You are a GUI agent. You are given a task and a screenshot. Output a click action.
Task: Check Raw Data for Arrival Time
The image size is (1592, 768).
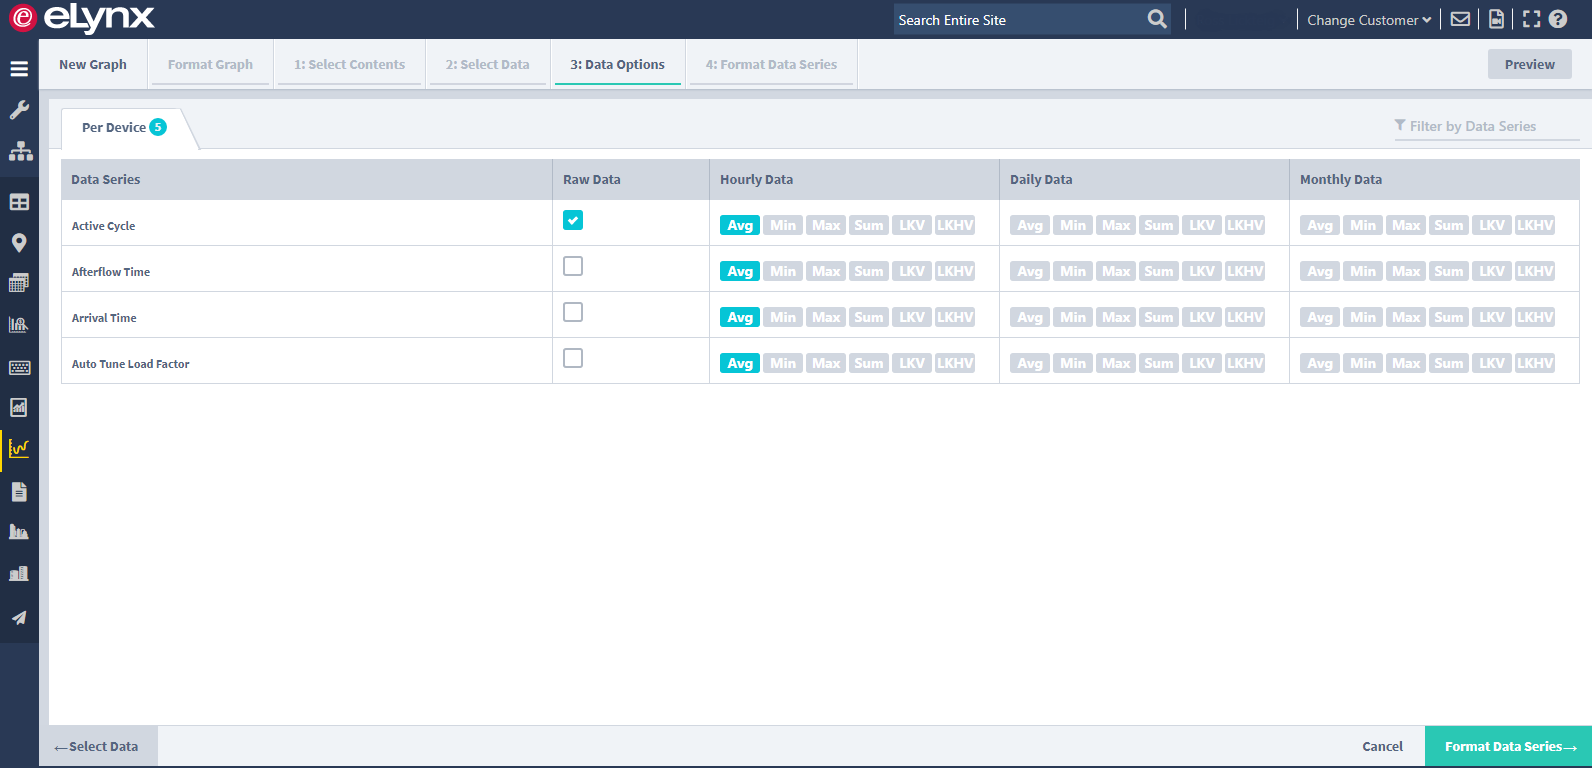coord(573,312)
